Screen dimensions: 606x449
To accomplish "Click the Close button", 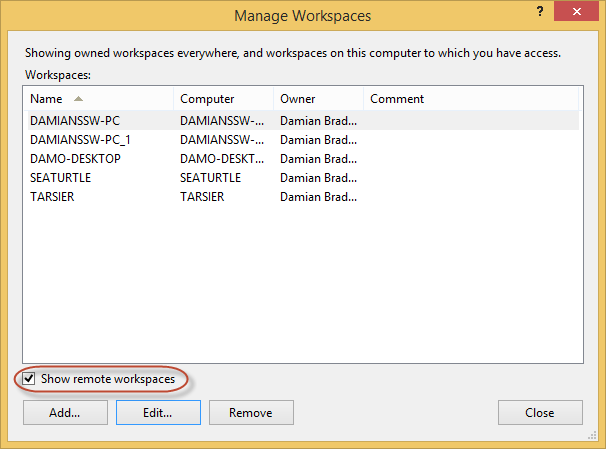I will click(x=540, y=413).
